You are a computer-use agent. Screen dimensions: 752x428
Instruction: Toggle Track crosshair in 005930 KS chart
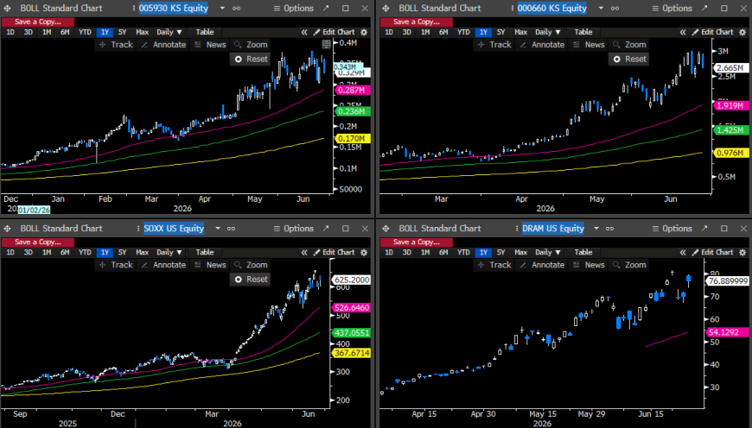116,45
